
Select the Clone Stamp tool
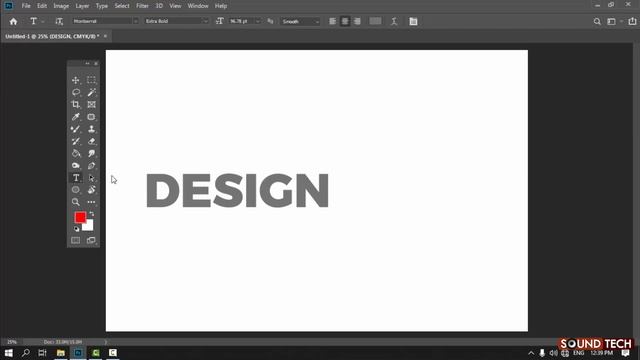(91, 129)
